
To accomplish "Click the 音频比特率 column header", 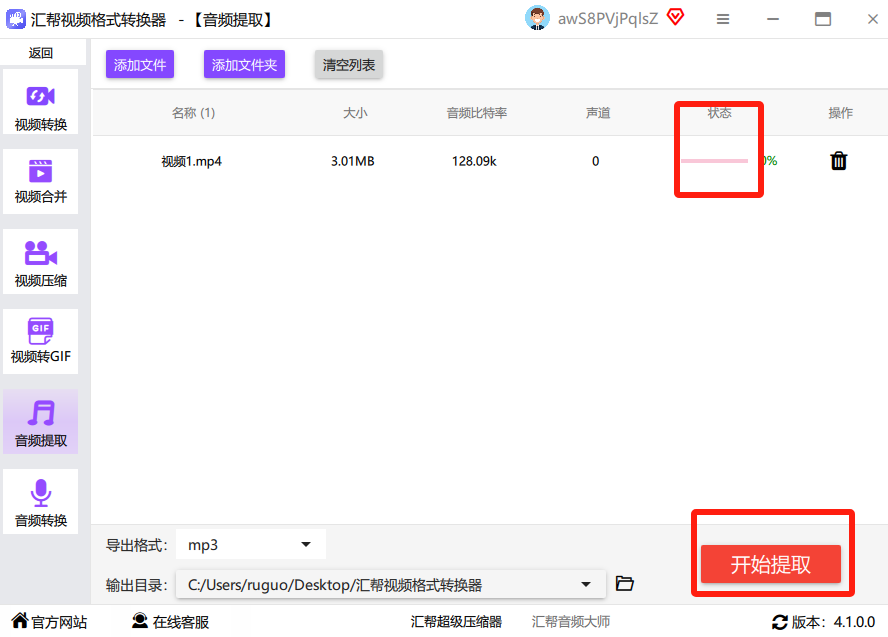I will coord(477,113).
